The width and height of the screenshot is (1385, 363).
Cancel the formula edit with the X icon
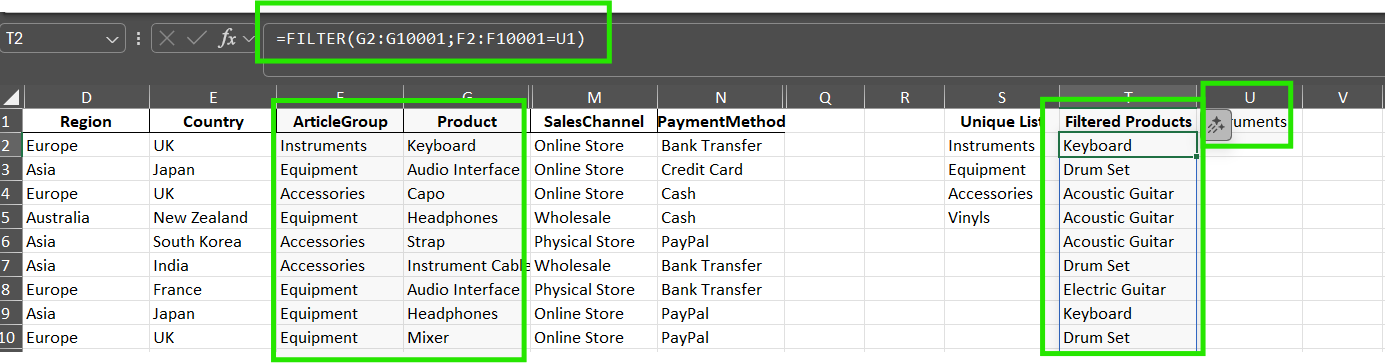[x=167, y=39]
